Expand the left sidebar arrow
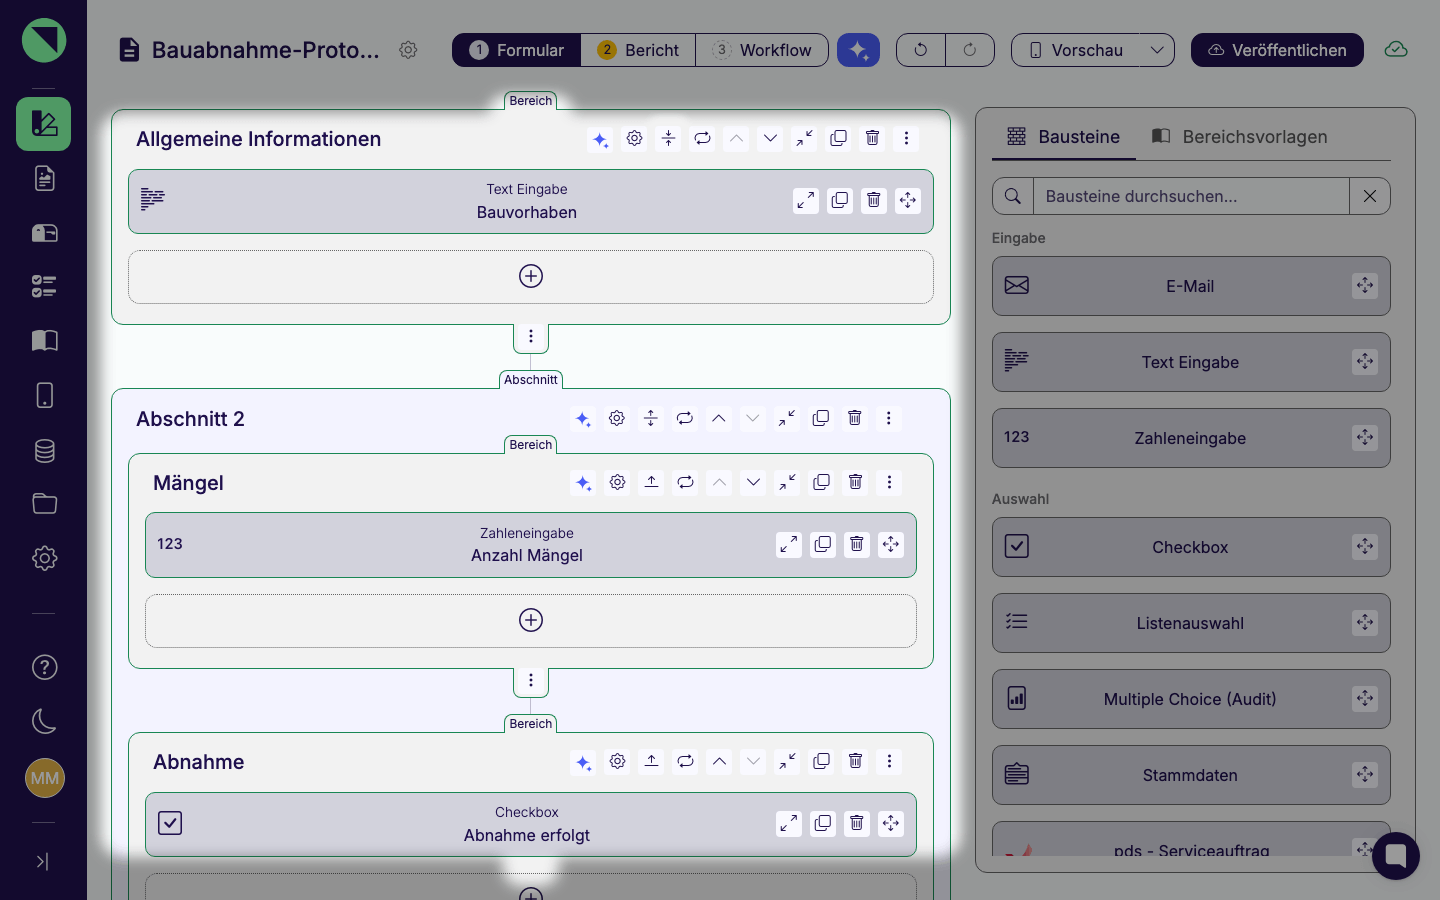 click(x=42, y=861)
